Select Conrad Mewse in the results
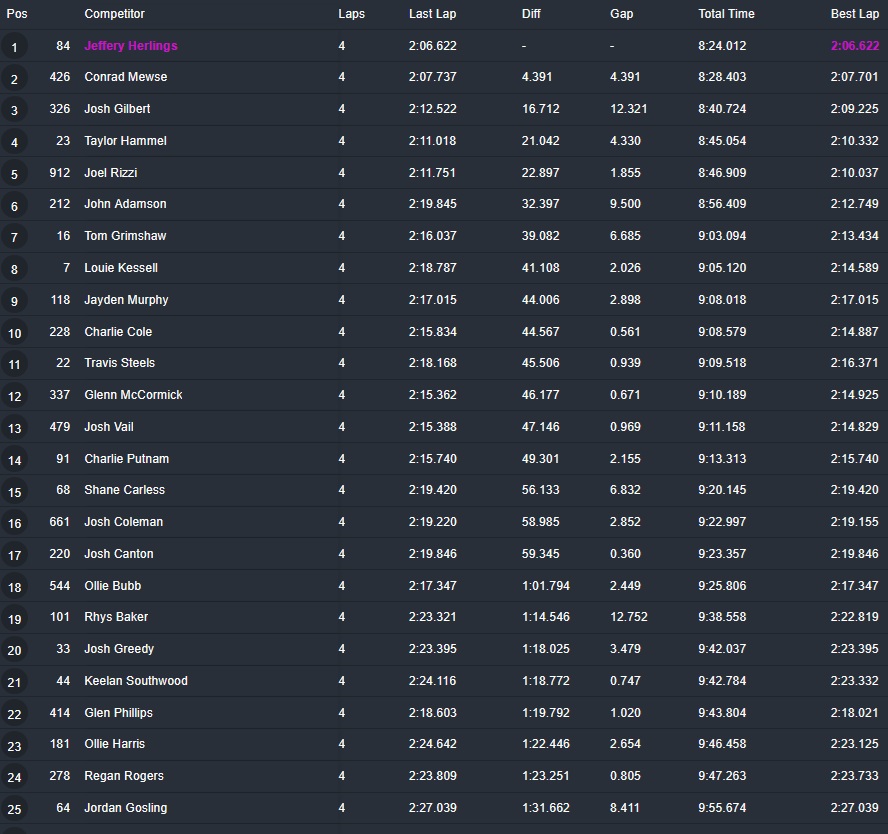 [126, 77]
